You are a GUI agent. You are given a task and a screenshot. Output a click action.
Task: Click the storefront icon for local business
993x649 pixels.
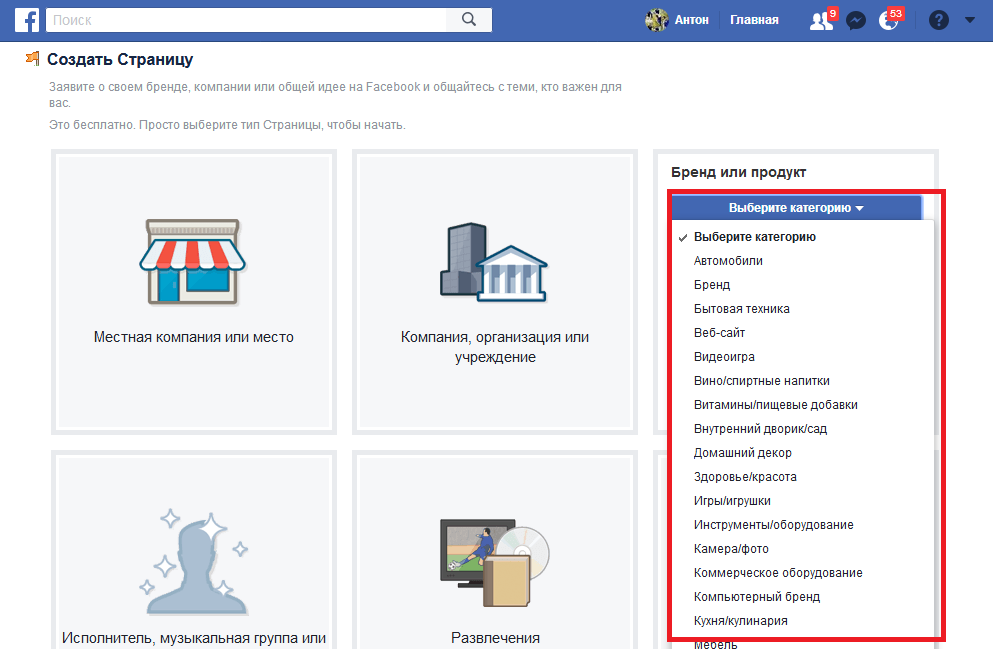pyautogui.click(x=190, y=260)
